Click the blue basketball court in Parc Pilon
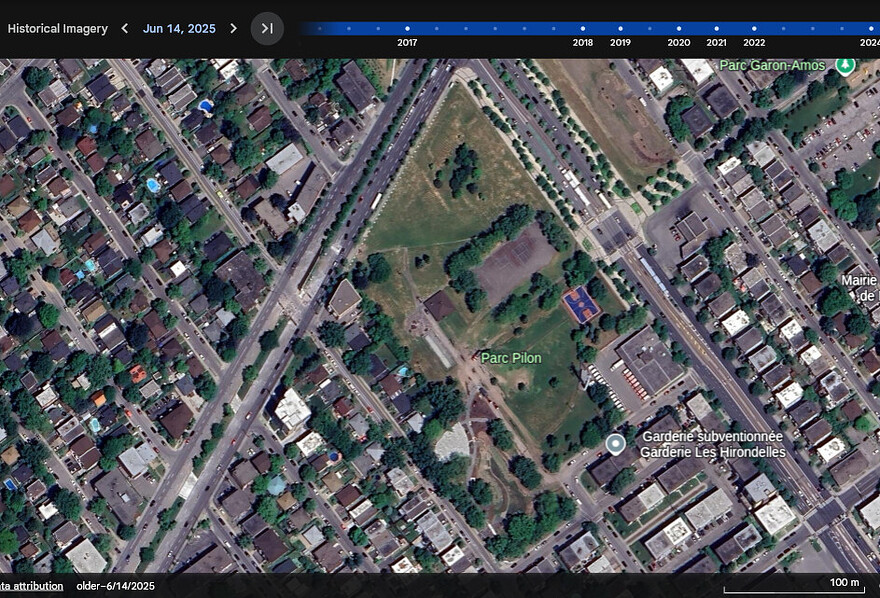 581,305
